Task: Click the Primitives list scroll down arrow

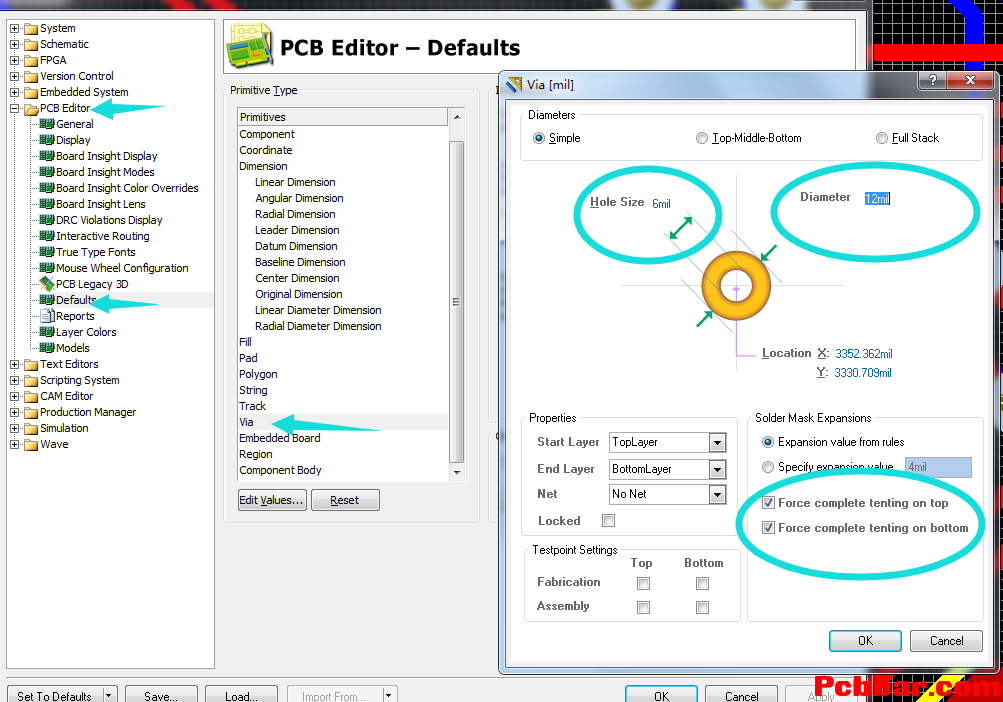Action: [x=457, y=473]
